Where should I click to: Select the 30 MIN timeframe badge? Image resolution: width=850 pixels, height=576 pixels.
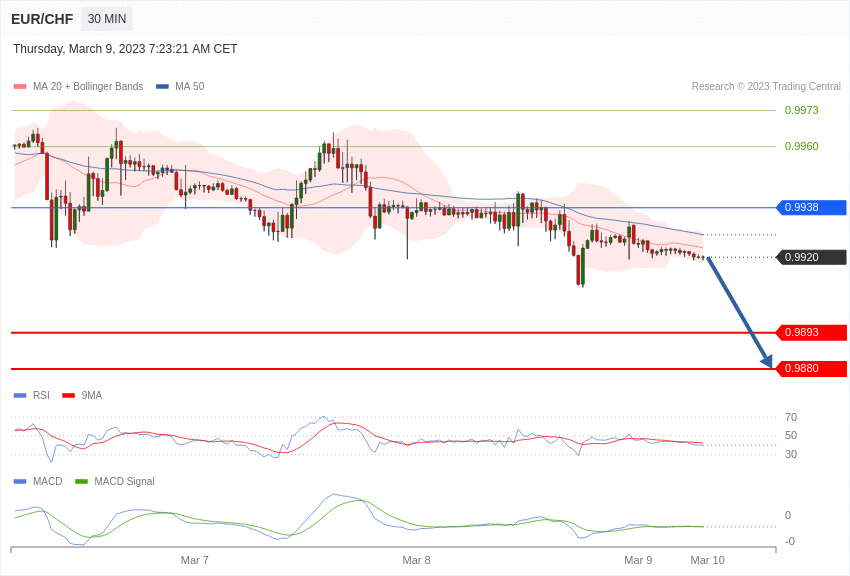107,19
